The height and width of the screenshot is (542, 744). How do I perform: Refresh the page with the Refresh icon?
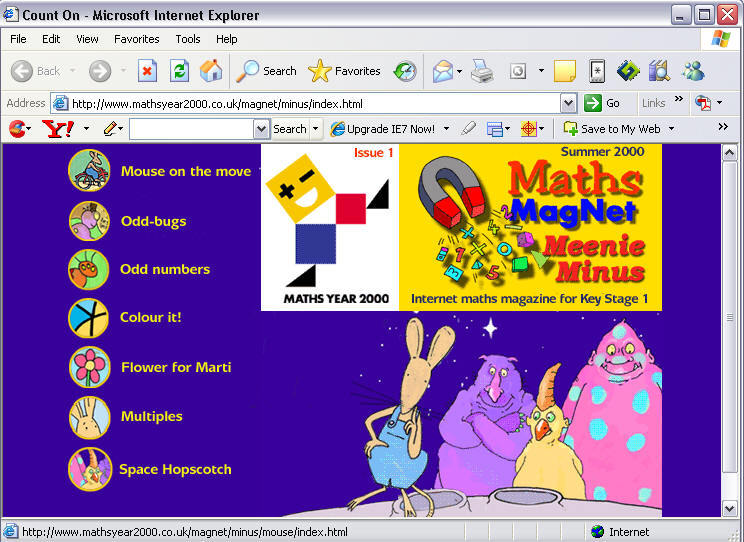pyautogui.click(x=179, y=71)
